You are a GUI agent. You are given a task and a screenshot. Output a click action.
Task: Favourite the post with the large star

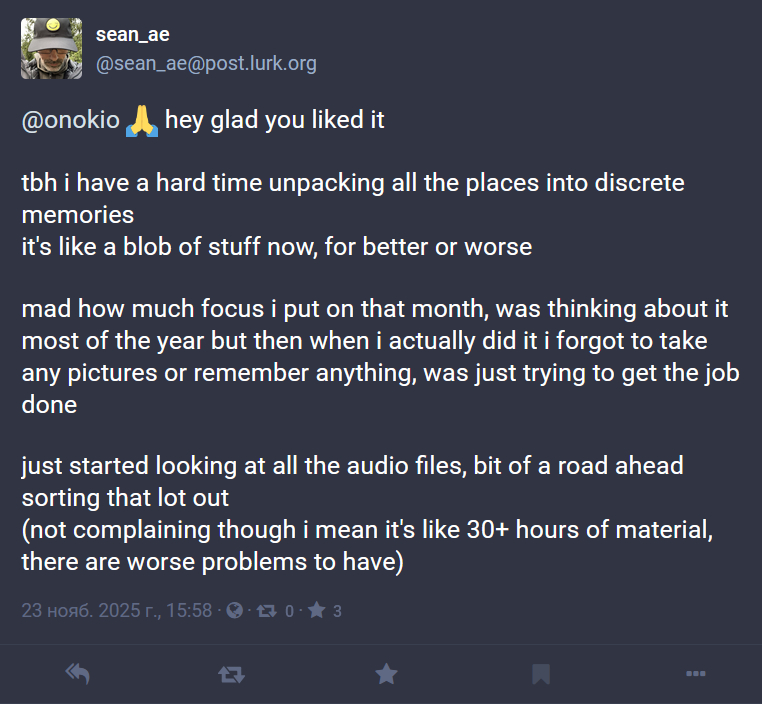tap(386, 675)
